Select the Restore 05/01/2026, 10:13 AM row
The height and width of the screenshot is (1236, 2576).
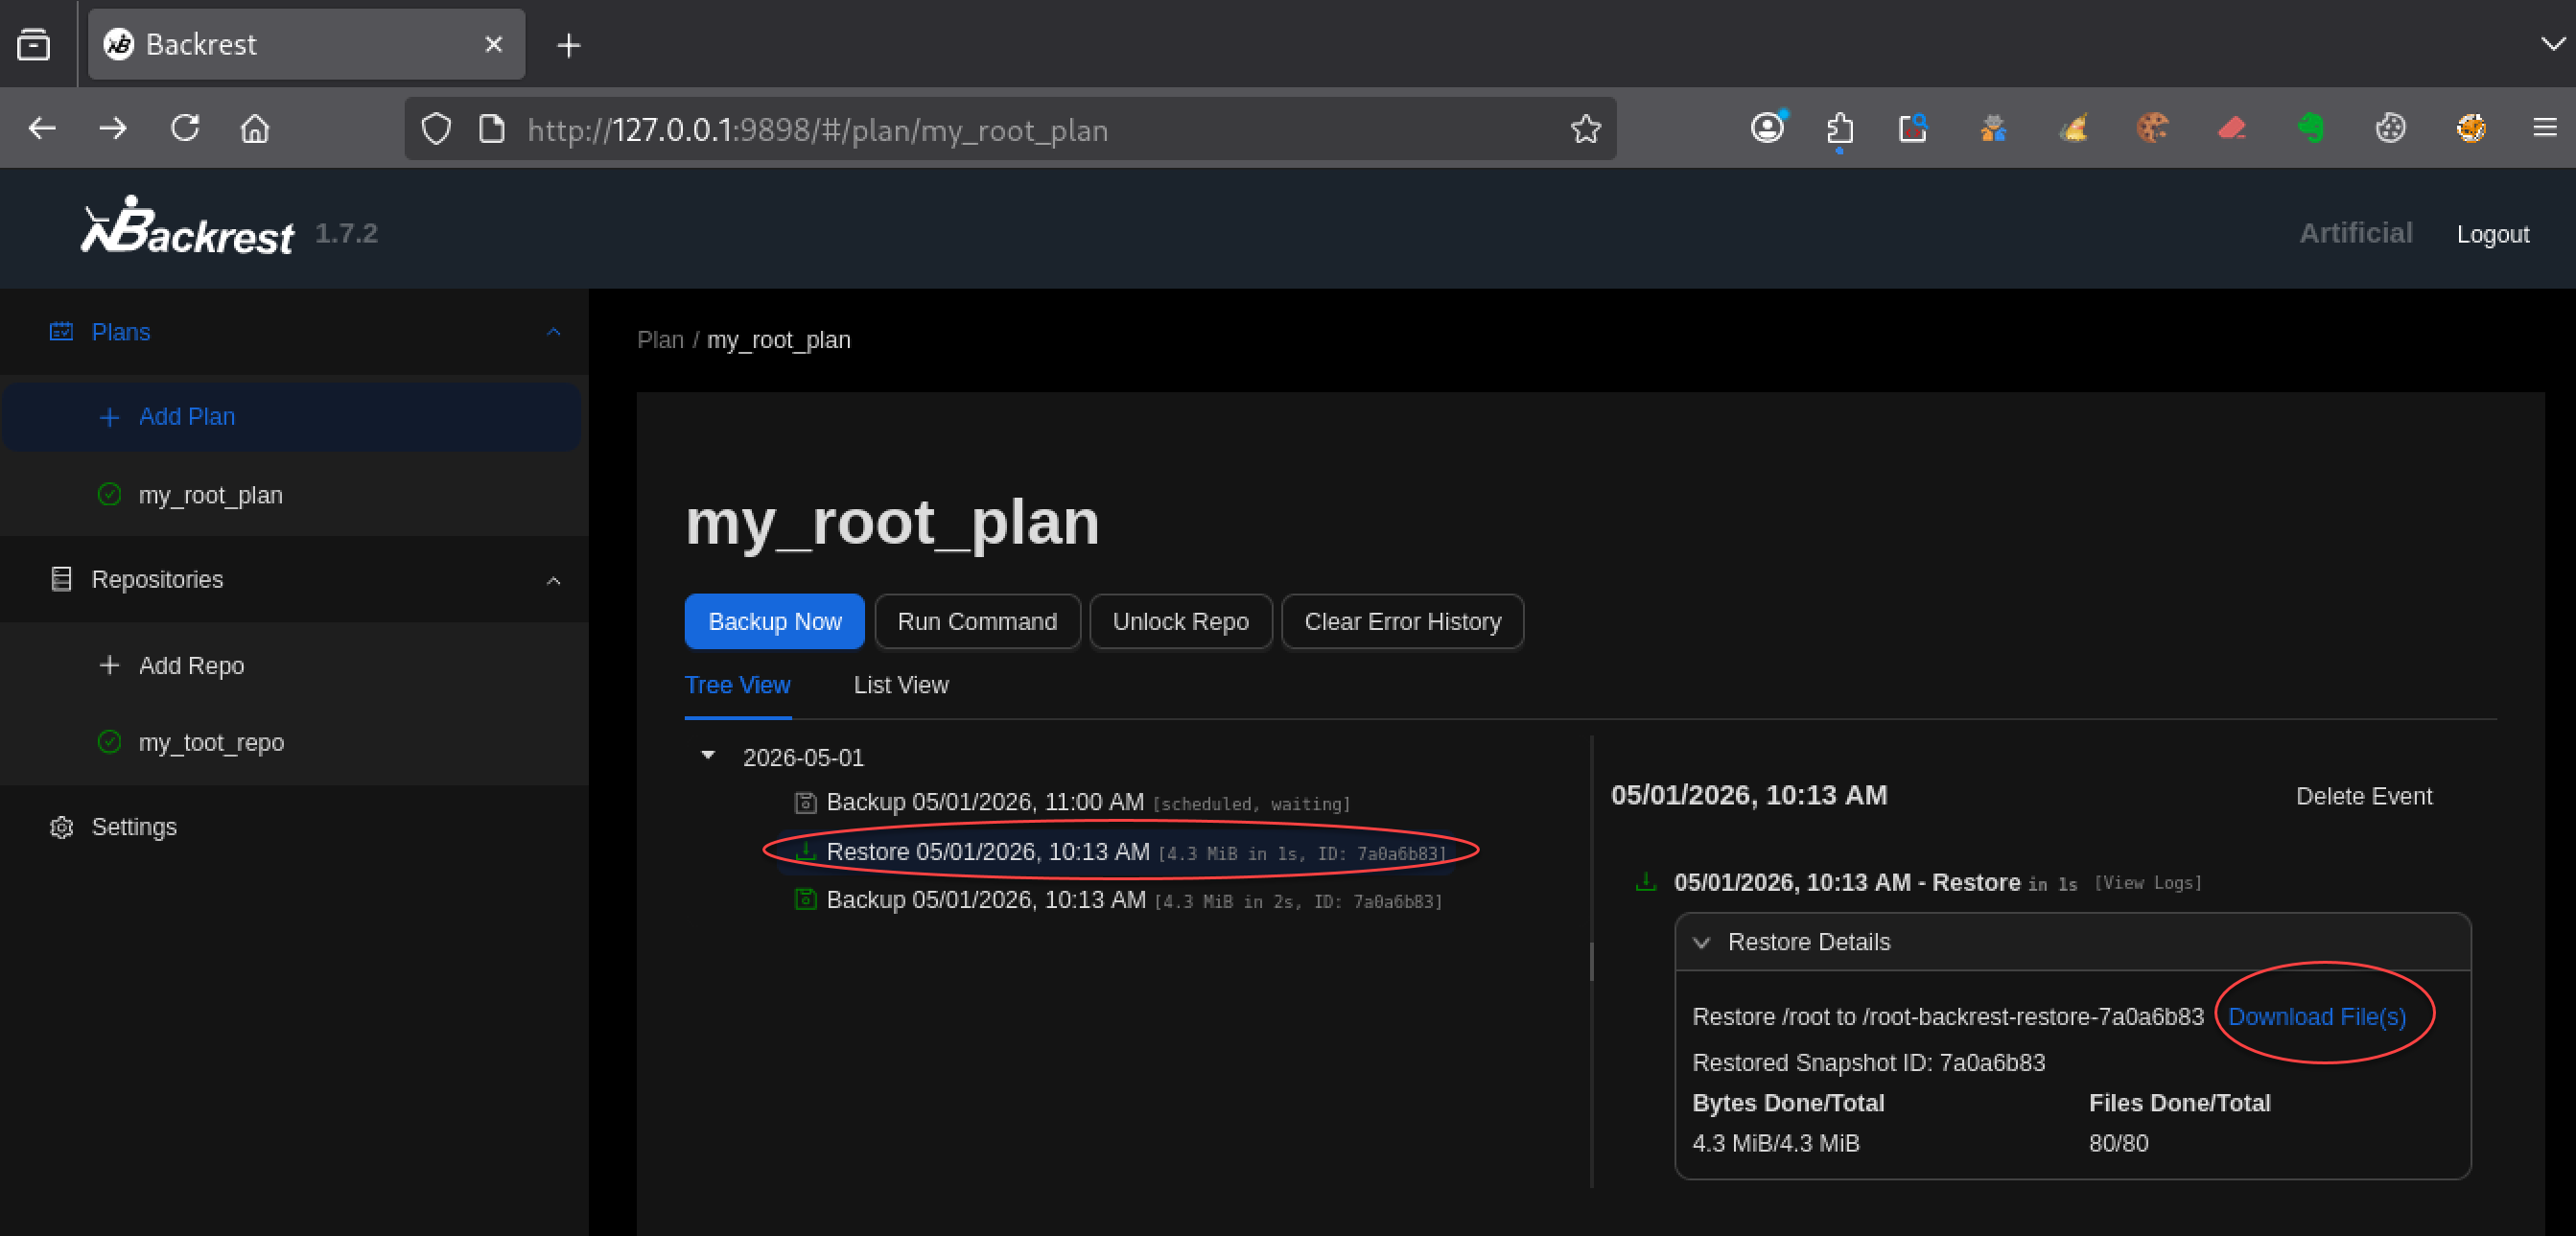pos(1120,852)
